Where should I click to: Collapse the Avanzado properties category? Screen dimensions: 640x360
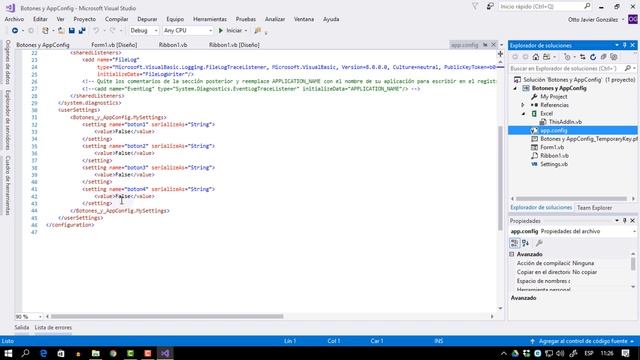[x=512, y=254]
